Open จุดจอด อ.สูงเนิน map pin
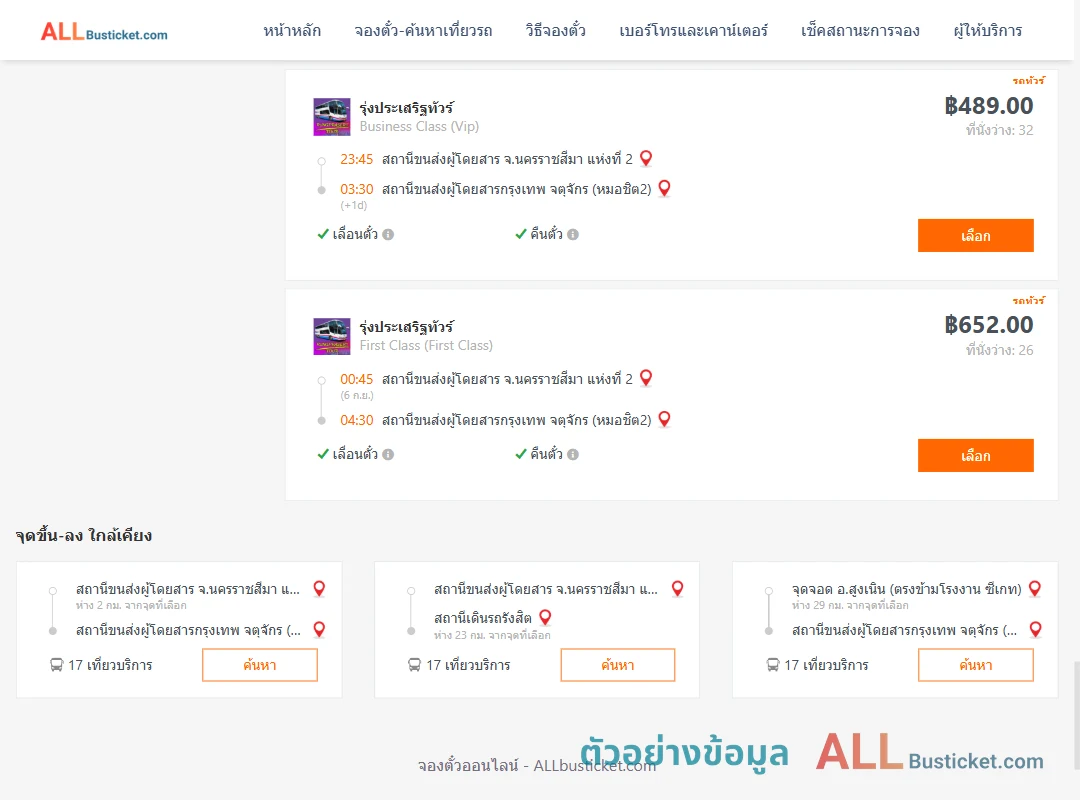Viewport: 1080px width, 800px height. (1035, 588)
